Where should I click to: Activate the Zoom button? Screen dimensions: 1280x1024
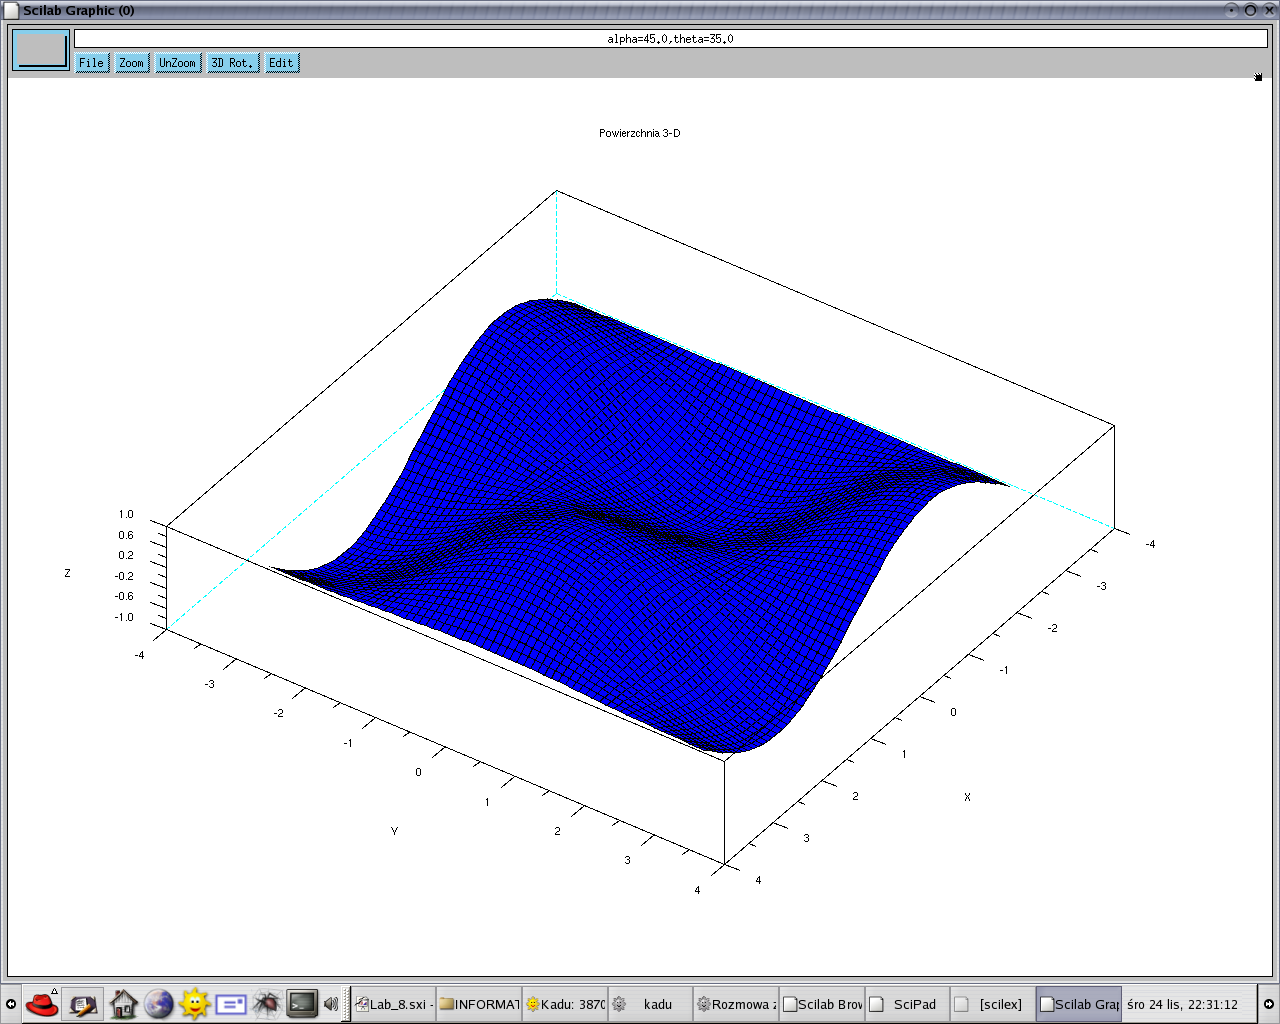point(132,63)
